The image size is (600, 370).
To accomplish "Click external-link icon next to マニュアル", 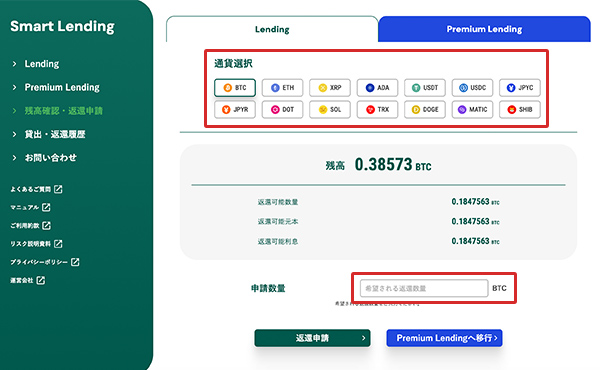I will point(46,207).
